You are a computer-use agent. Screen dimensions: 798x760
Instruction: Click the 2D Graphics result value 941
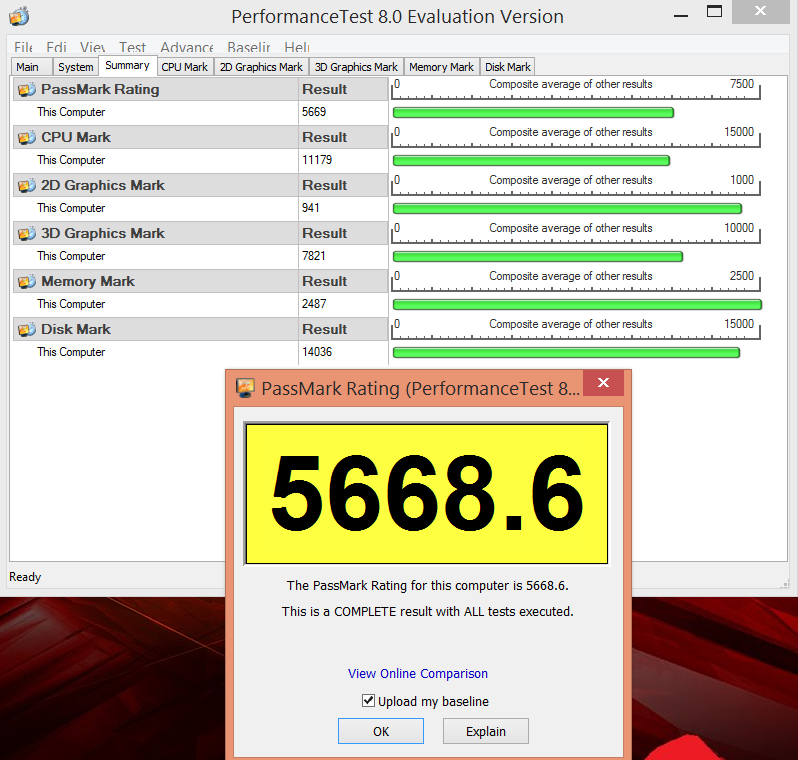(310, 208)
